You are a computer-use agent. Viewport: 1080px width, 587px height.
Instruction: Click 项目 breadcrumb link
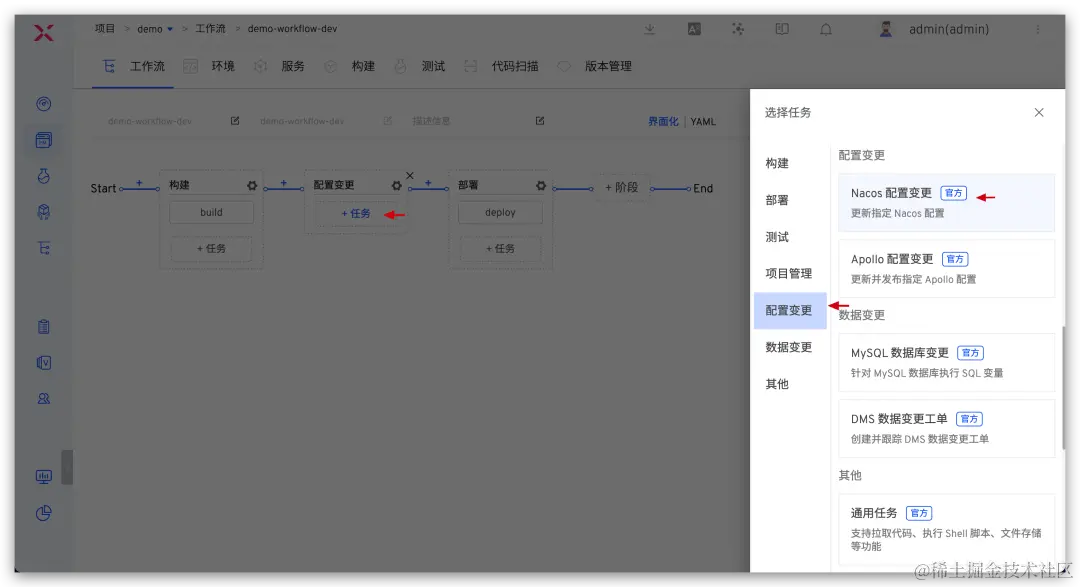pyautogui.click(x=105, y=29)
